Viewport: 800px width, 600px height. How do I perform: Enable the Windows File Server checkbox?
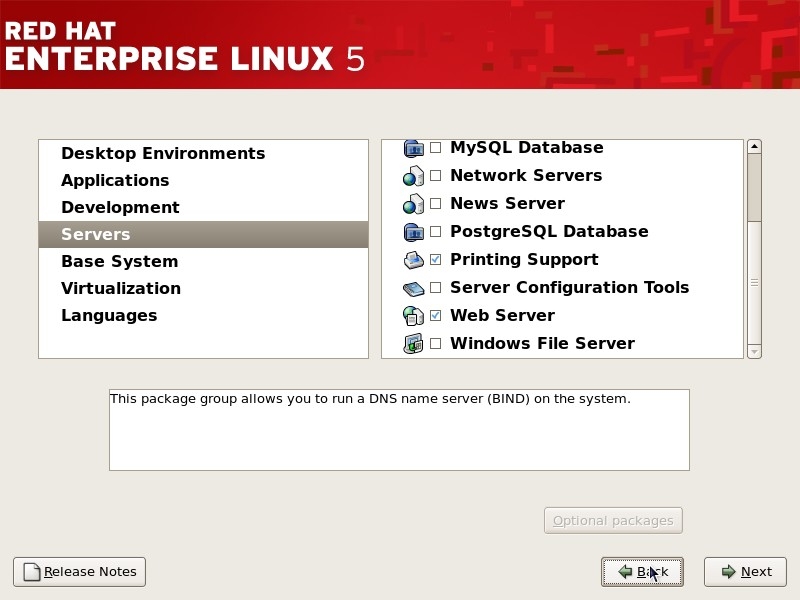click(436, 343)
